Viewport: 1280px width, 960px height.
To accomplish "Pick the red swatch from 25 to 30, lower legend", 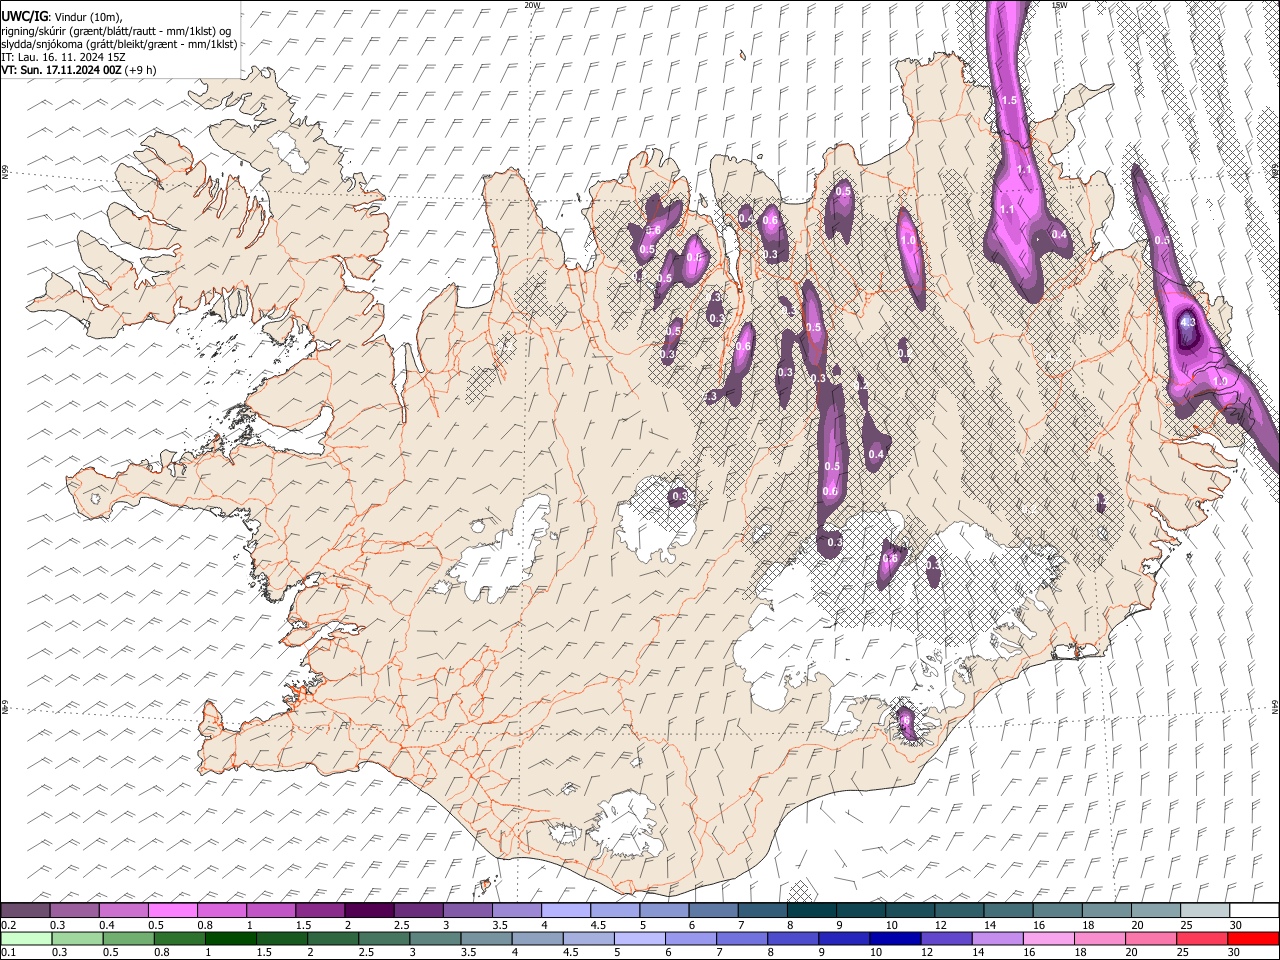I will click(x=1202, y=939).
